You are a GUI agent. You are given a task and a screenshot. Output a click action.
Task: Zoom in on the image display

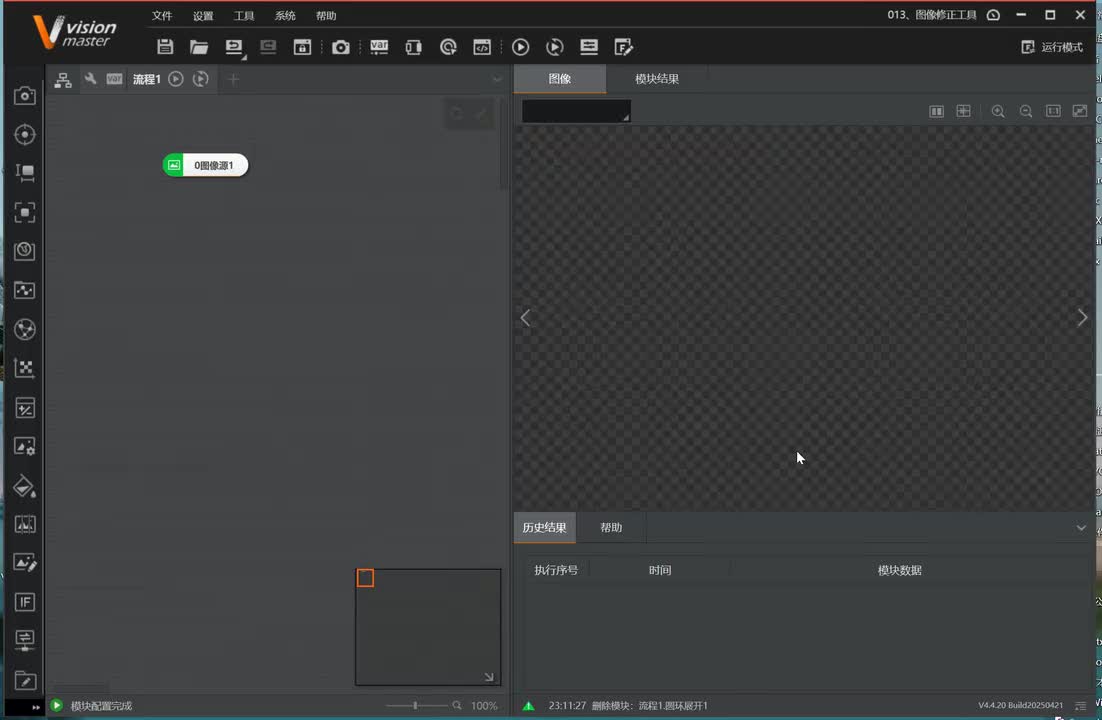tap(998, 111)
